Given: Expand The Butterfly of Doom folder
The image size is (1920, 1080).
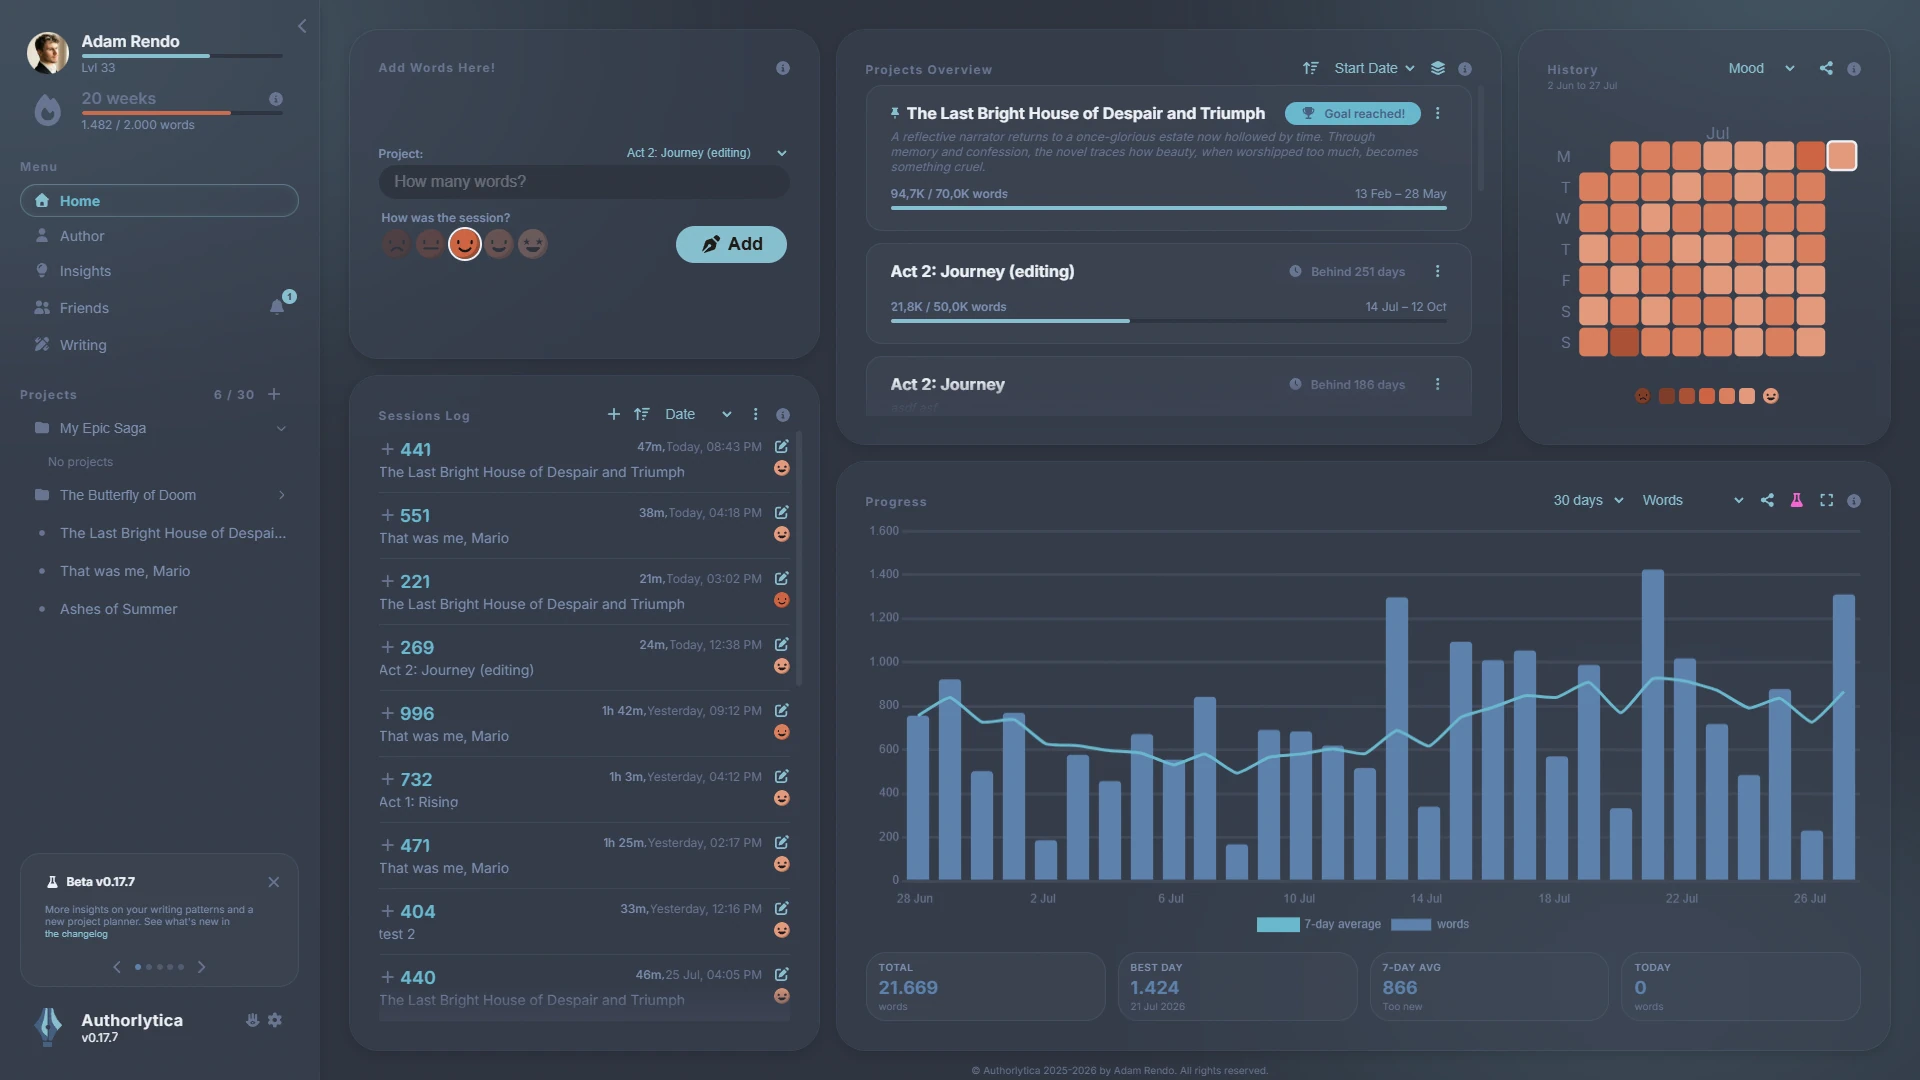Looking at the screenshot, I should point(281,495).
